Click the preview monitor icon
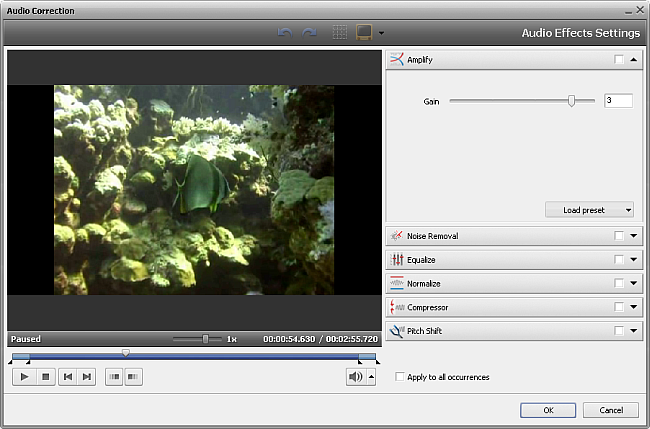This screenshot has width=650, height=429. click(364, 32)
